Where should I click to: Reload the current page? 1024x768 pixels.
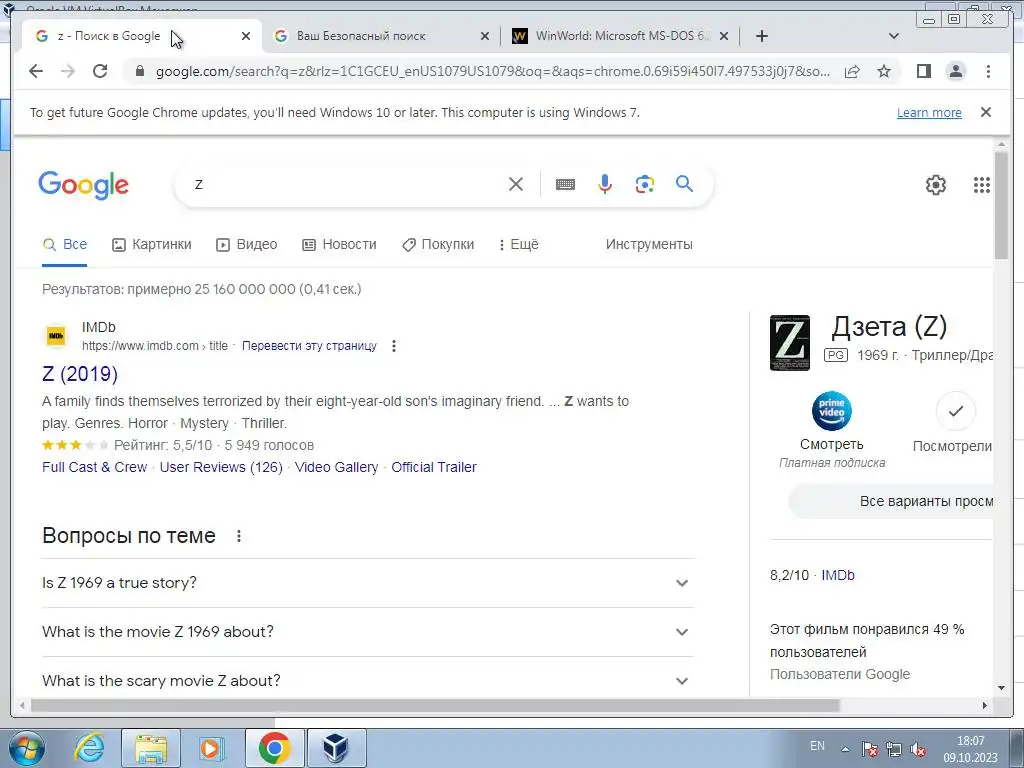coord(100,71)
